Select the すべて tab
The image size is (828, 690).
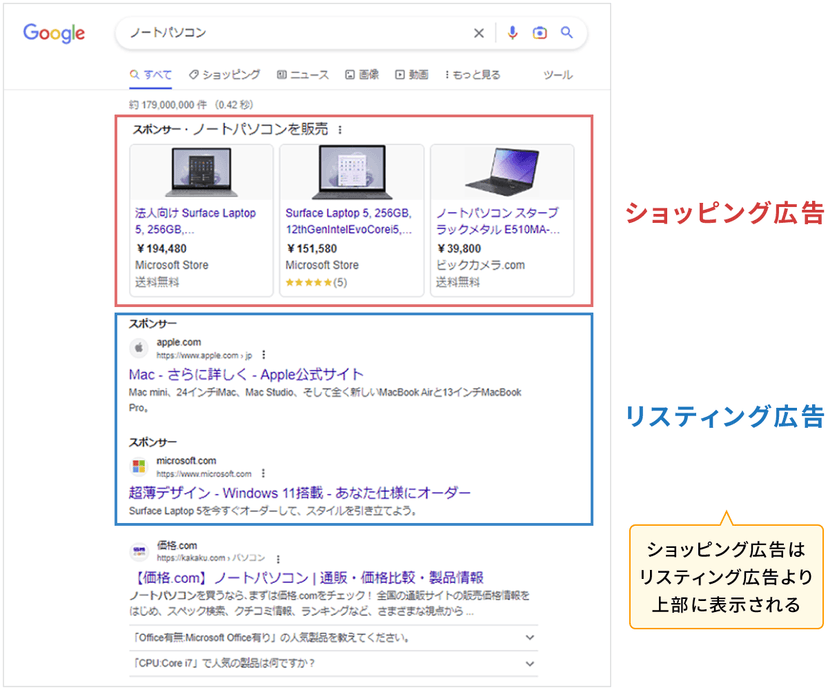coord(151,75)
